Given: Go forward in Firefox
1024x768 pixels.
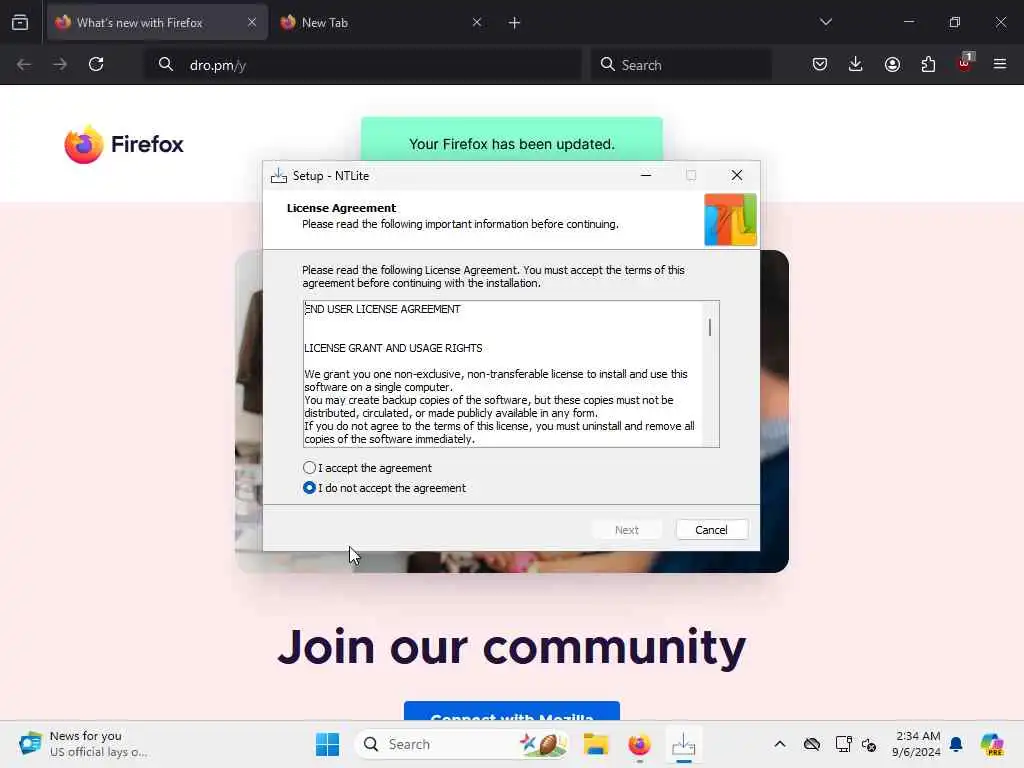Looking at the screenshot, I should pos(60,65).
